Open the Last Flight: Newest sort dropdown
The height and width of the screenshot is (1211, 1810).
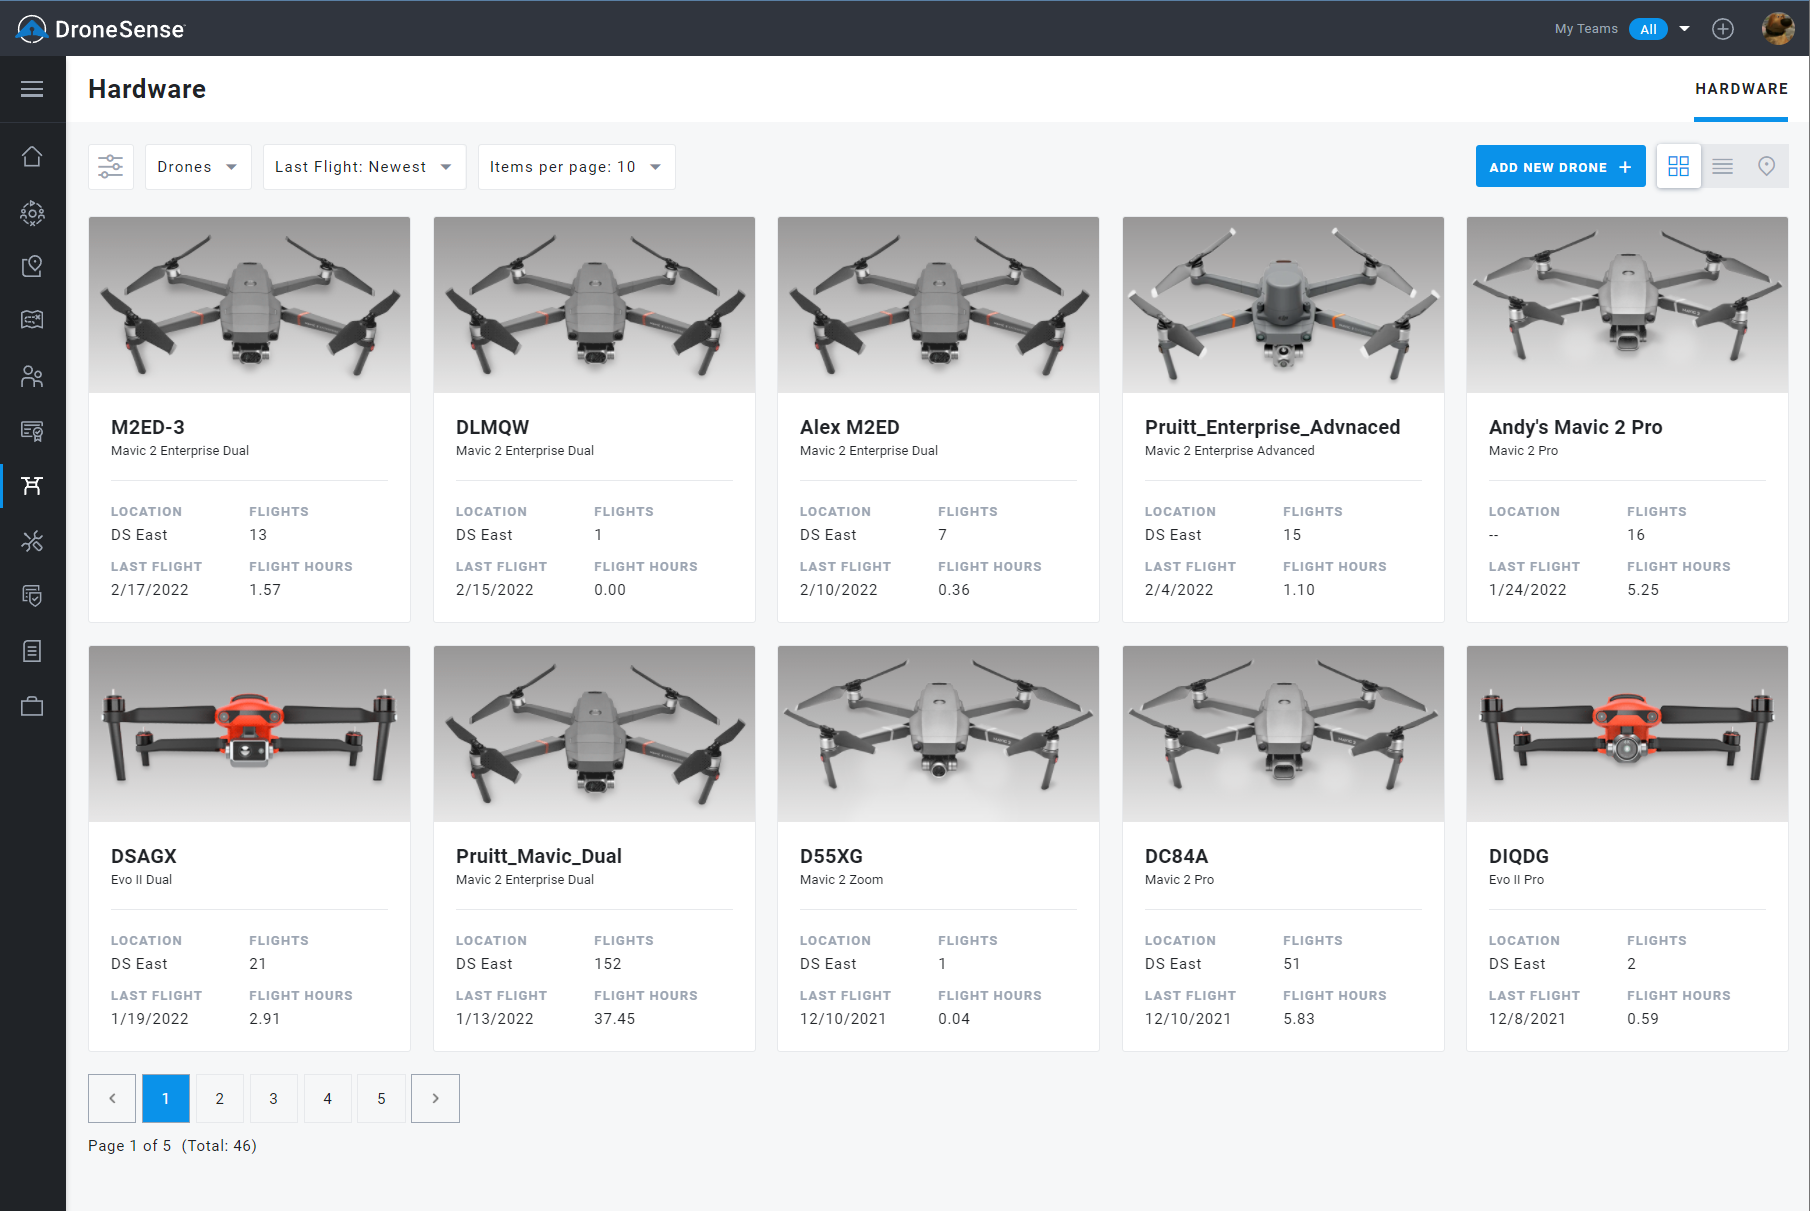pos(364,167)
